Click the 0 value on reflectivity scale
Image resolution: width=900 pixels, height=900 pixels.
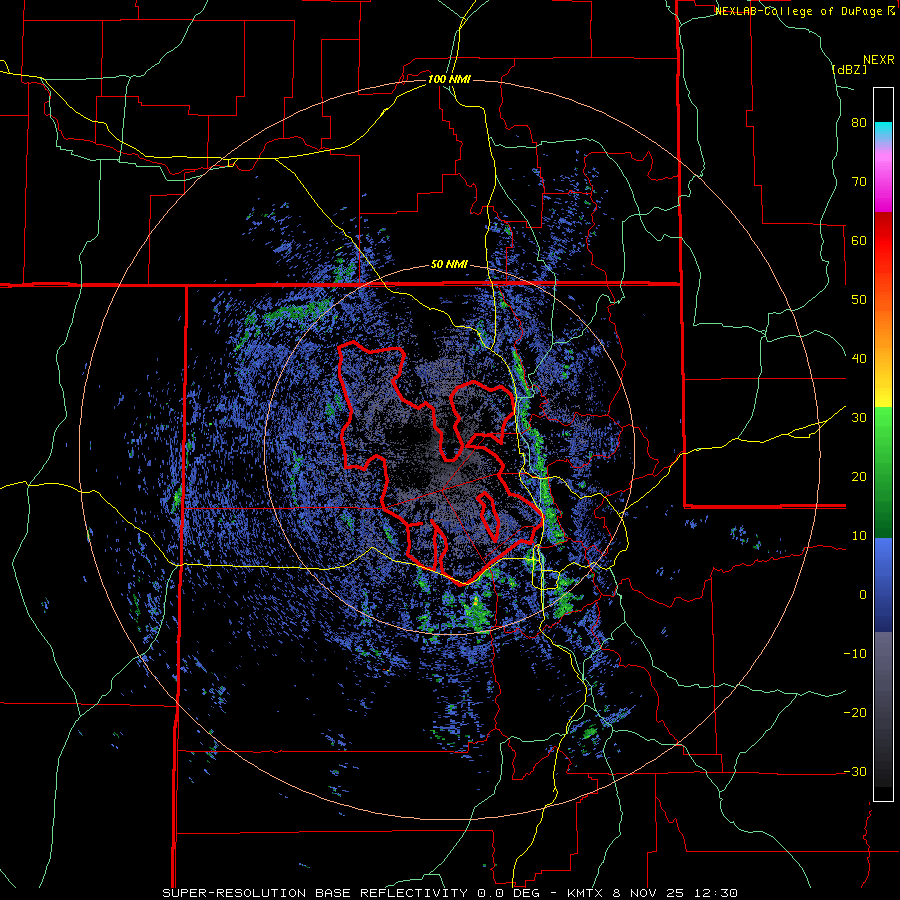(x=863, y=595)
